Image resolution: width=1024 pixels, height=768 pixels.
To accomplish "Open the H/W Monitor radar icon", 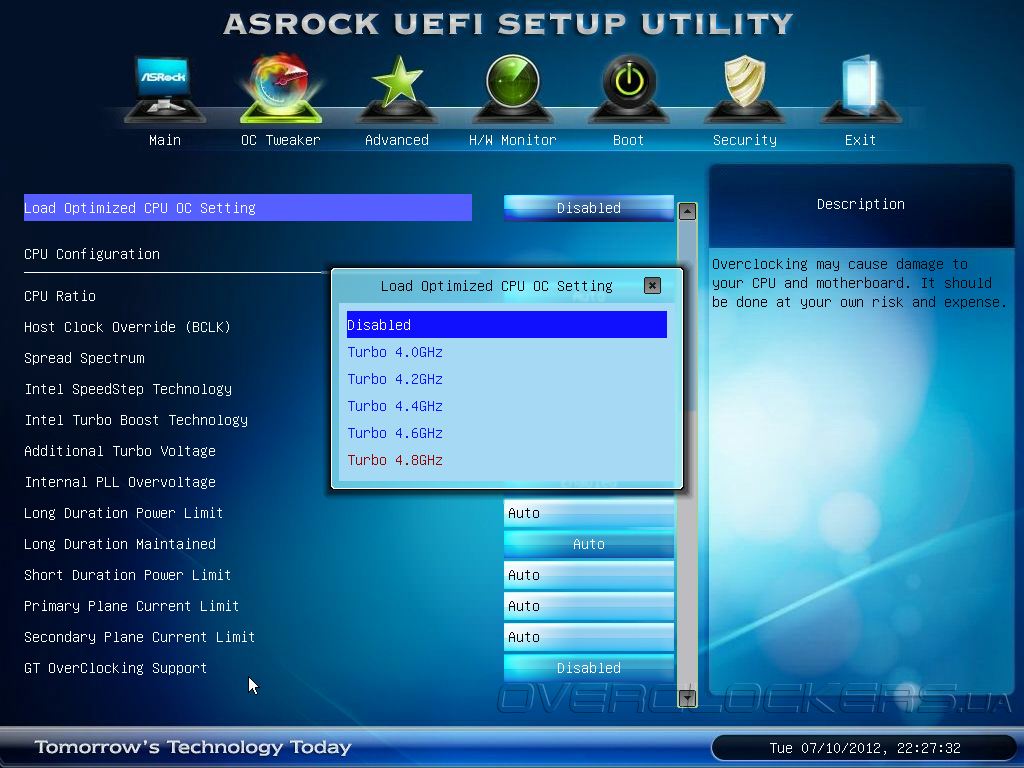I will pyautogui.click(x=513, y=89).
